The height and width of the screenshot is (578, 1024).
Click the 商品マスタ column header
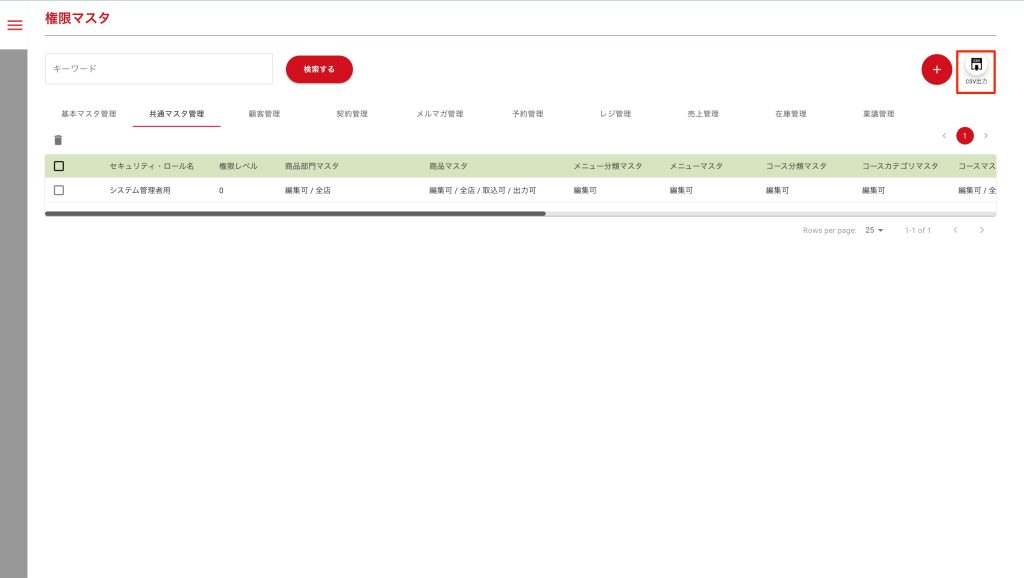[x=448, y=166]
